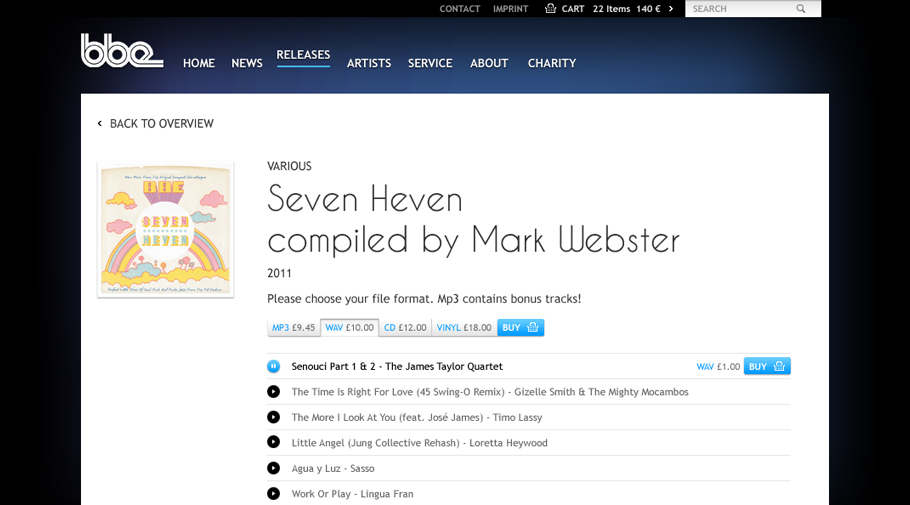The width and height of the screenshot is (910, 505).
Task: Buy the Senouci track WAV for £1.00
Action: pyautogui.click(x=767, y=366)
